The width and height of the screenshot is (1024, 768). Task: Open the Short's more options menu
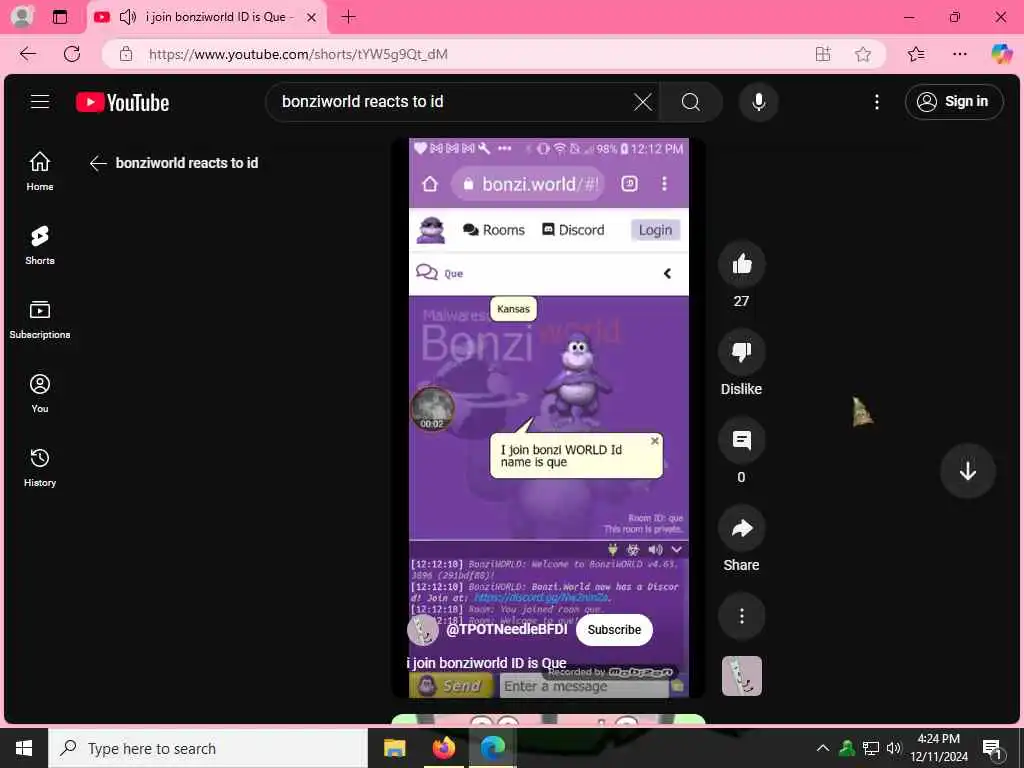[741, 616]
